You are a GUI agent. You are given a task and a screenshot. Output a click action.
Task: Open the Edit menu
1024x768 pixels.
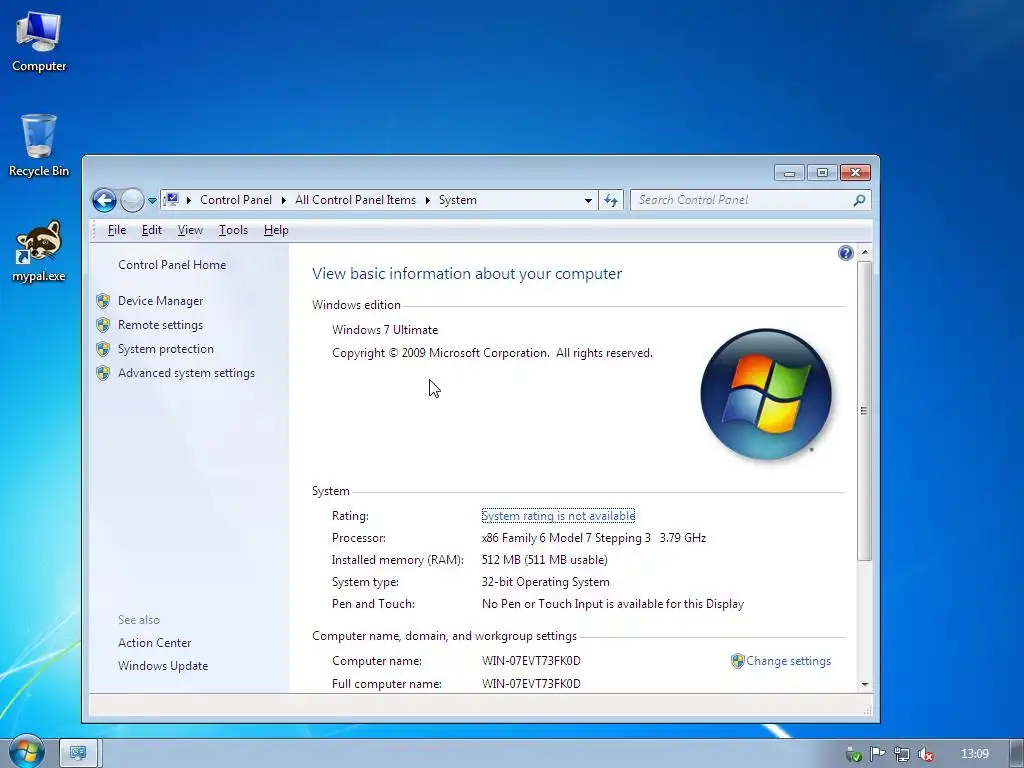point(152,230)
